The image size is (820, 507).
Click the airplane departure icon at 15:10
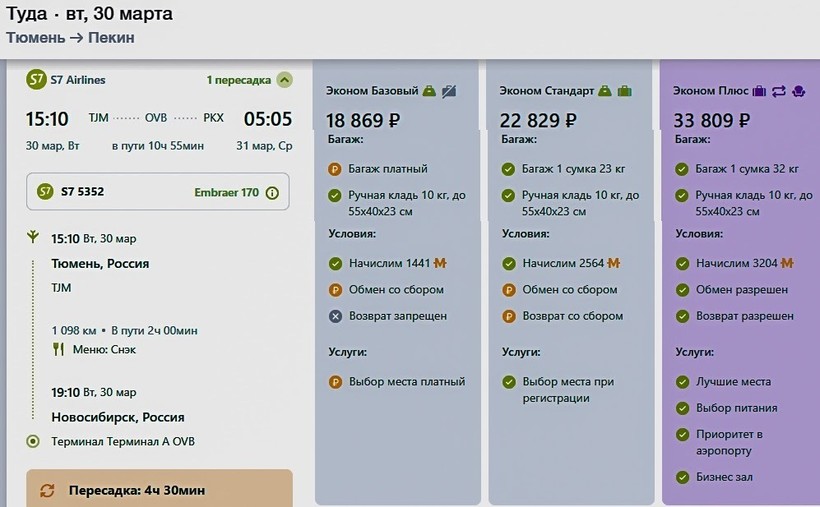[x=33, y=238]
